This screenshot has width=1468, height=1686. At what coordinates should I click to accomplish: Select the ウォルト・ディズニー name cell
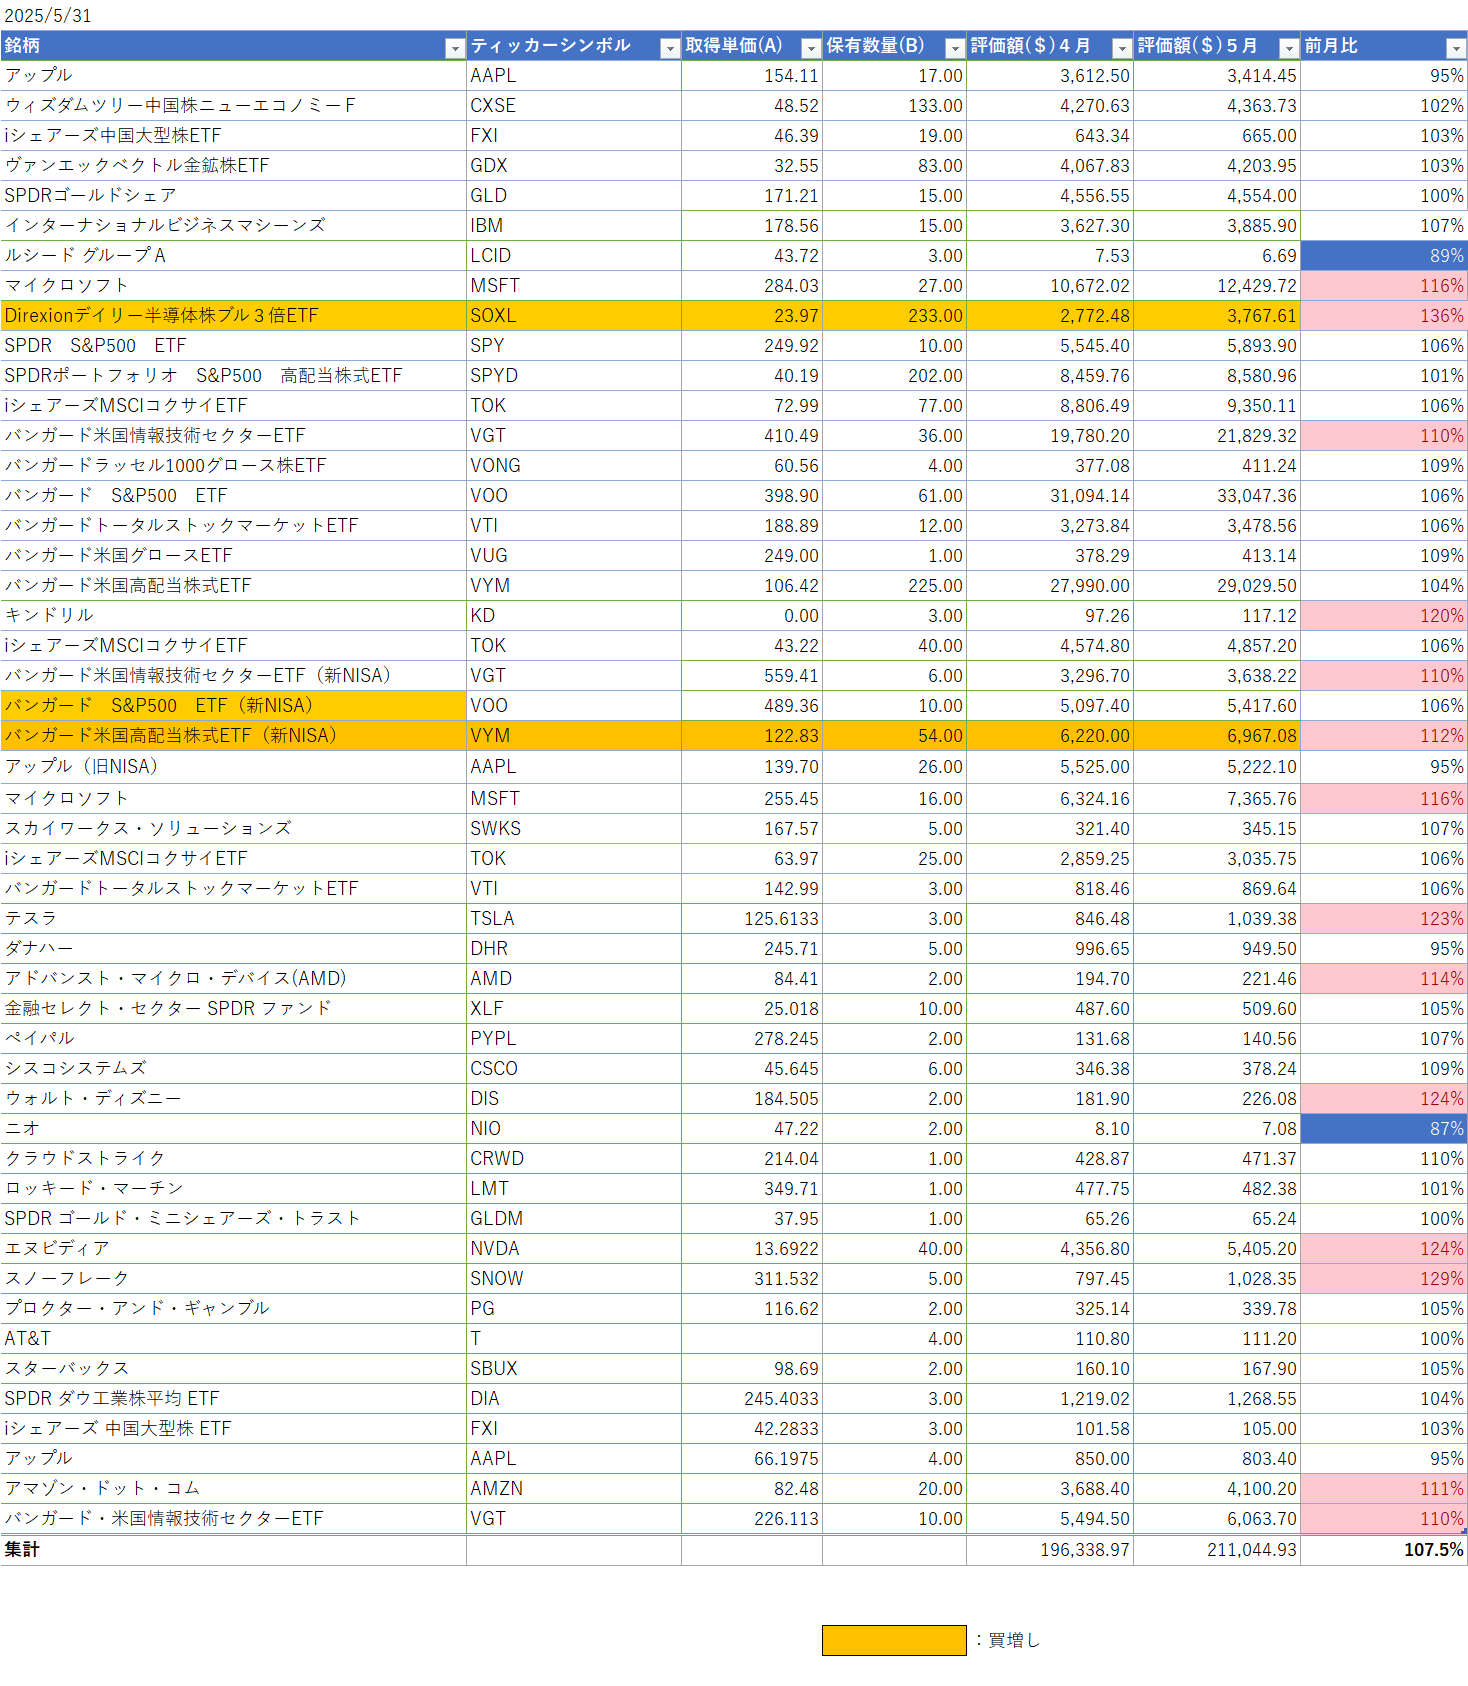point(233,1098)
